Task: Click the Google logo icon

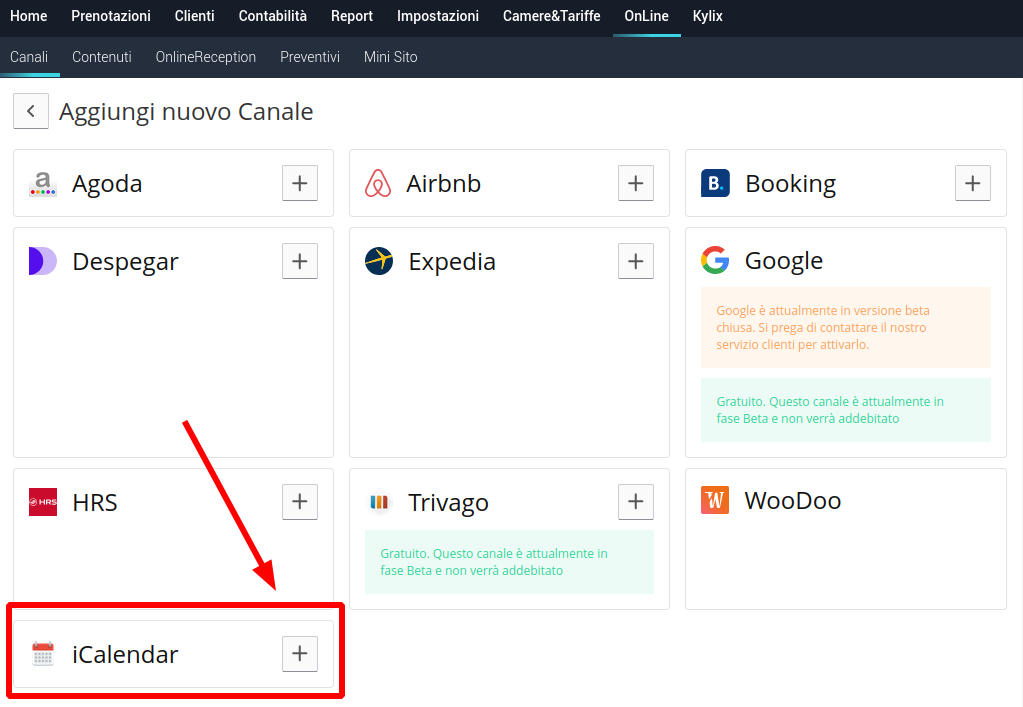Action: 715,260
